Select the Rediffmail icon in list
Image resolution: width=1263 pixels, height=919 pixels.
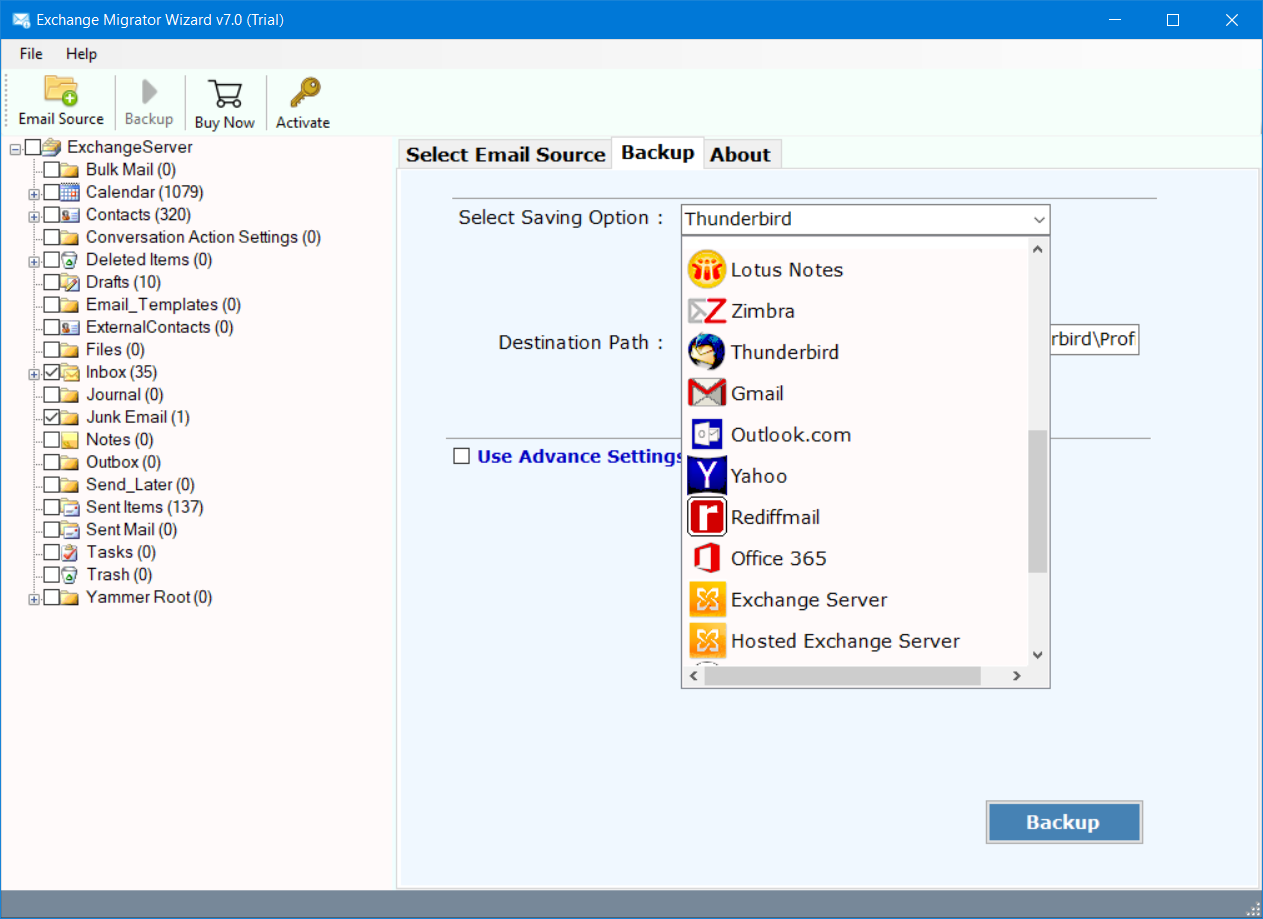pyautogui.click(x=706, y=517)
